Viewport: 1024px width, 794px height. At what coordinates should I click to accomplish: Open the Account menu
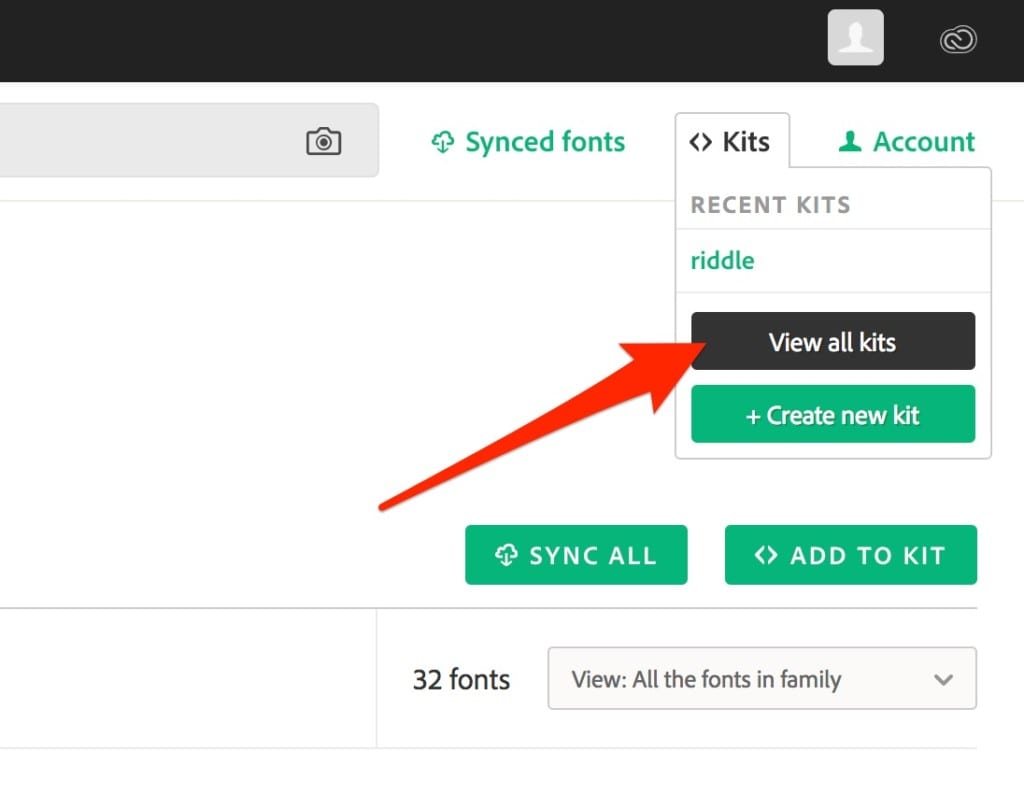[x=906, y=142]
